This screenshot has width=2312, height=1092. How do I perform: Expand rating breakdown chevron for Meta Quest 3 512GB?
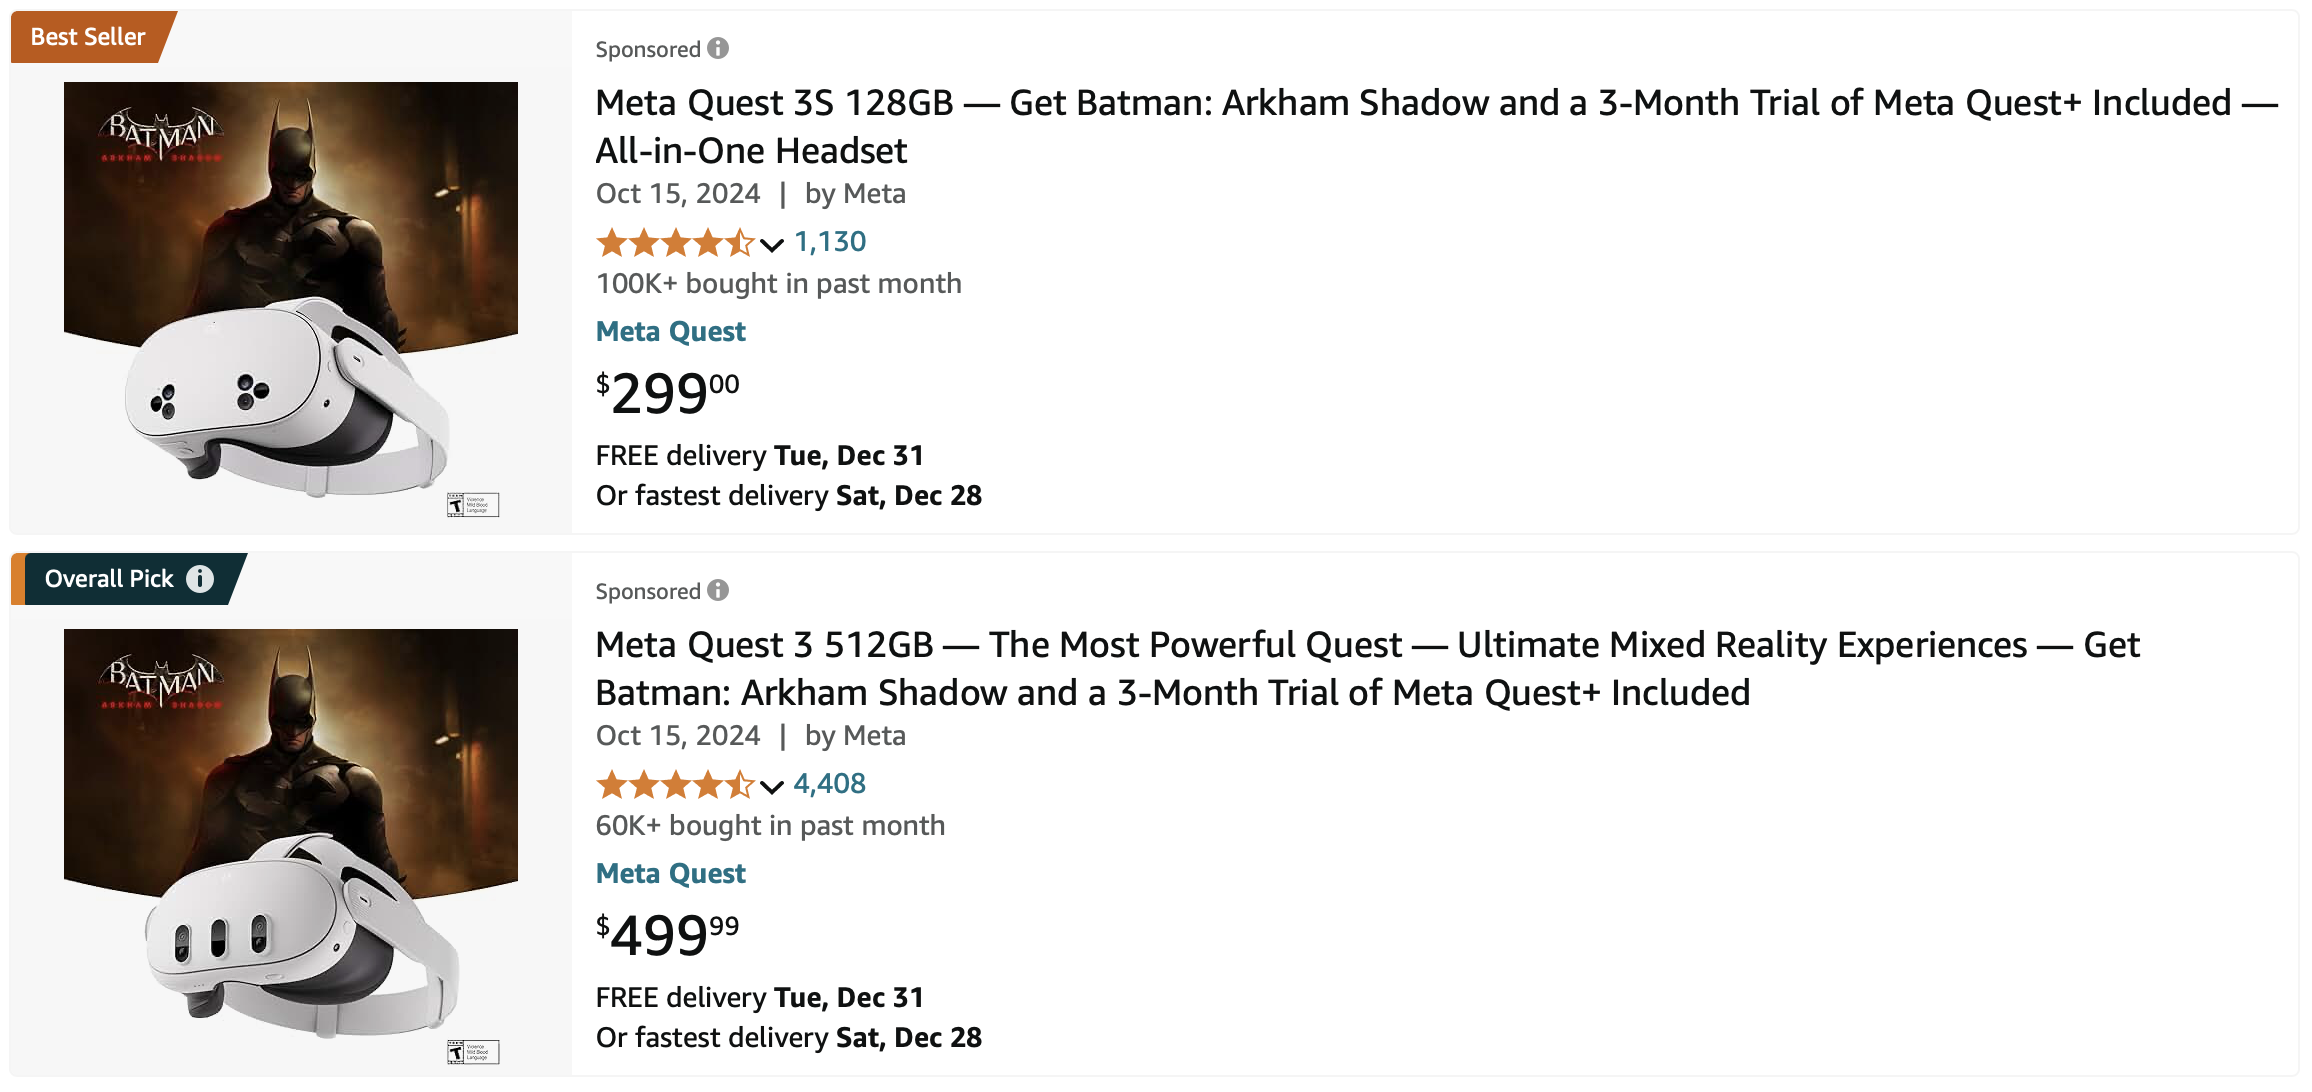click(x=771, y=787)
